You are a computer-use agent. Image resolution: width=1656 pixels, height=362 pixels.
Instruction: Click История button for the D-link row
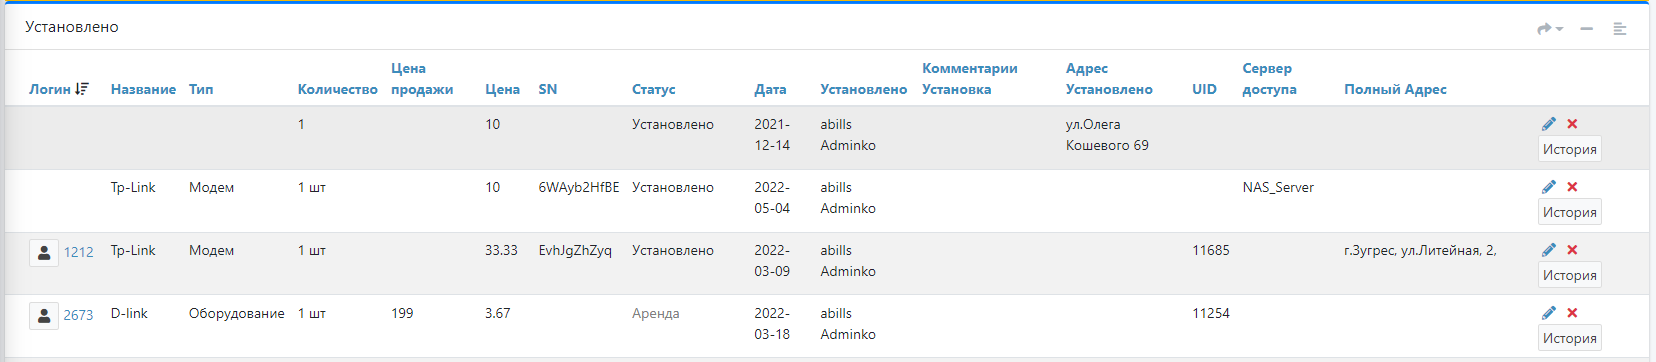(x=1569, y=338)
